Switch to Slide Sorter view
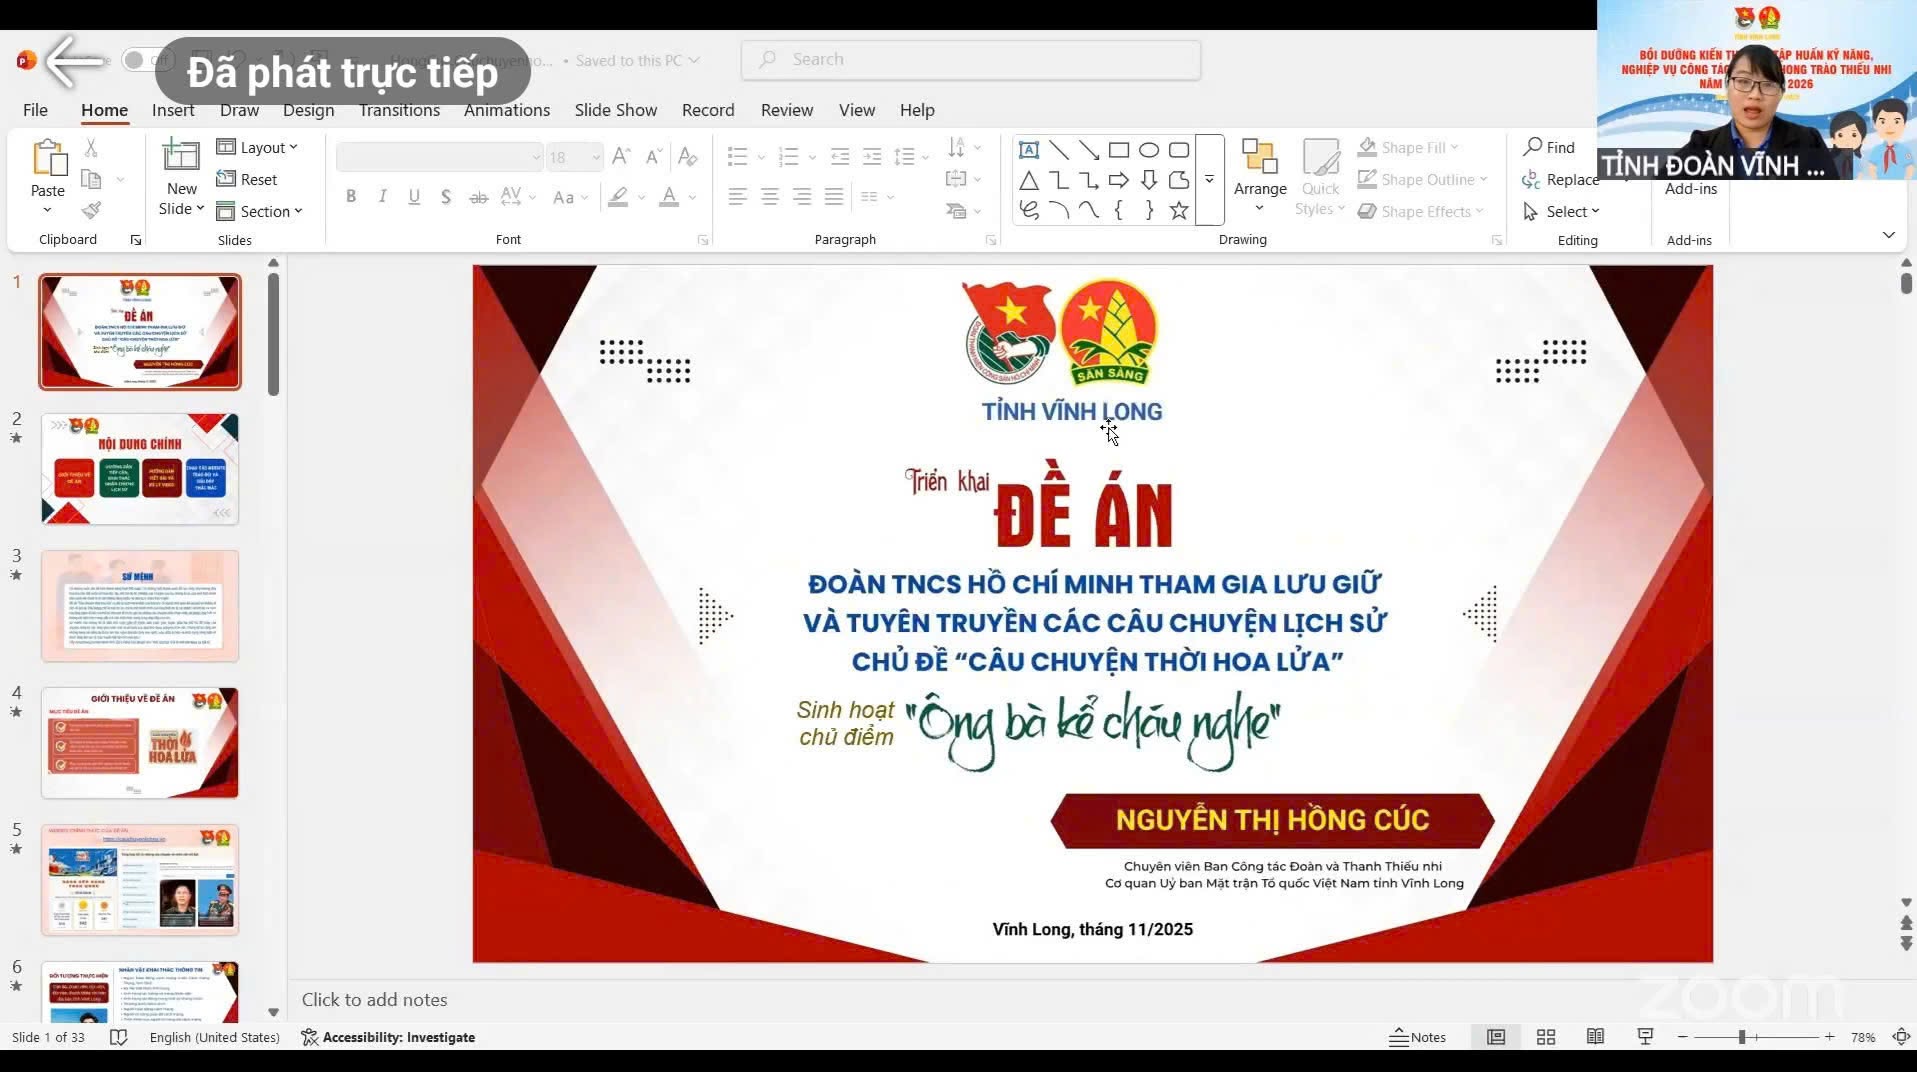Image resolution: width=1917 pixels, height=1072 pixels. [1546, 1037]
